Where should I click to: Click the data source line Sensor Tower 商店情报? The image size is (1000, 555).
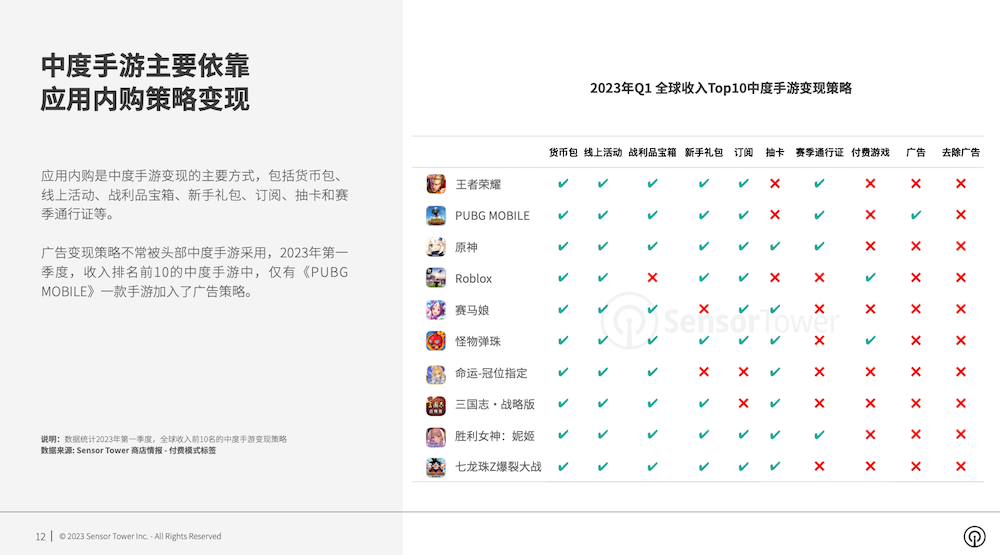(x=128, y=451)
